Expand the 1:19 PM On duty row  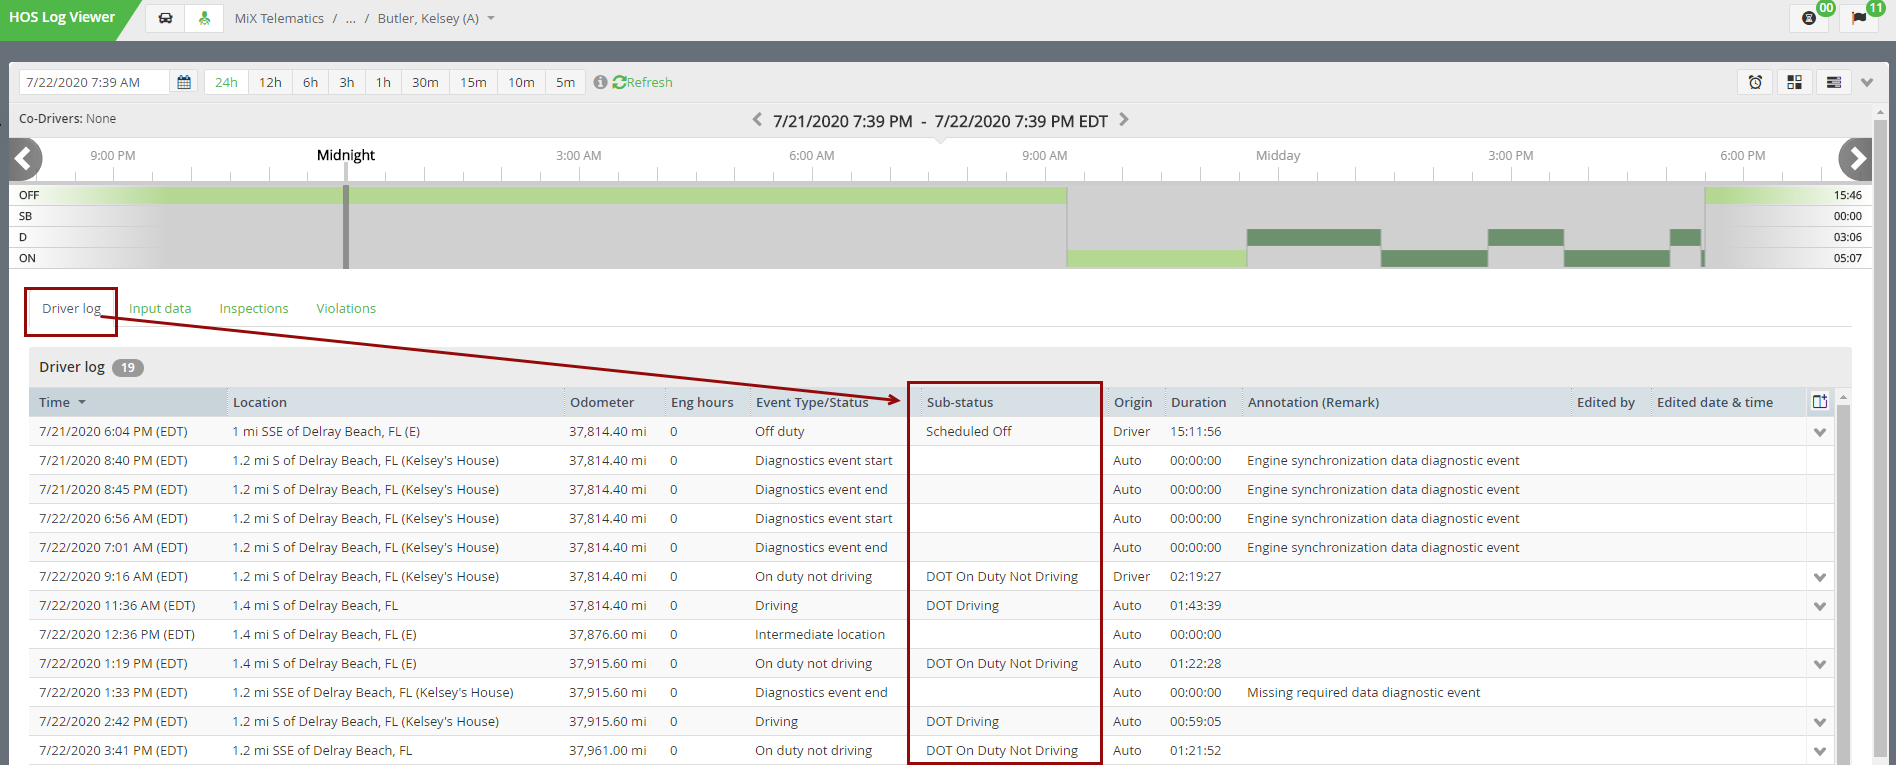click(1820, 664)
